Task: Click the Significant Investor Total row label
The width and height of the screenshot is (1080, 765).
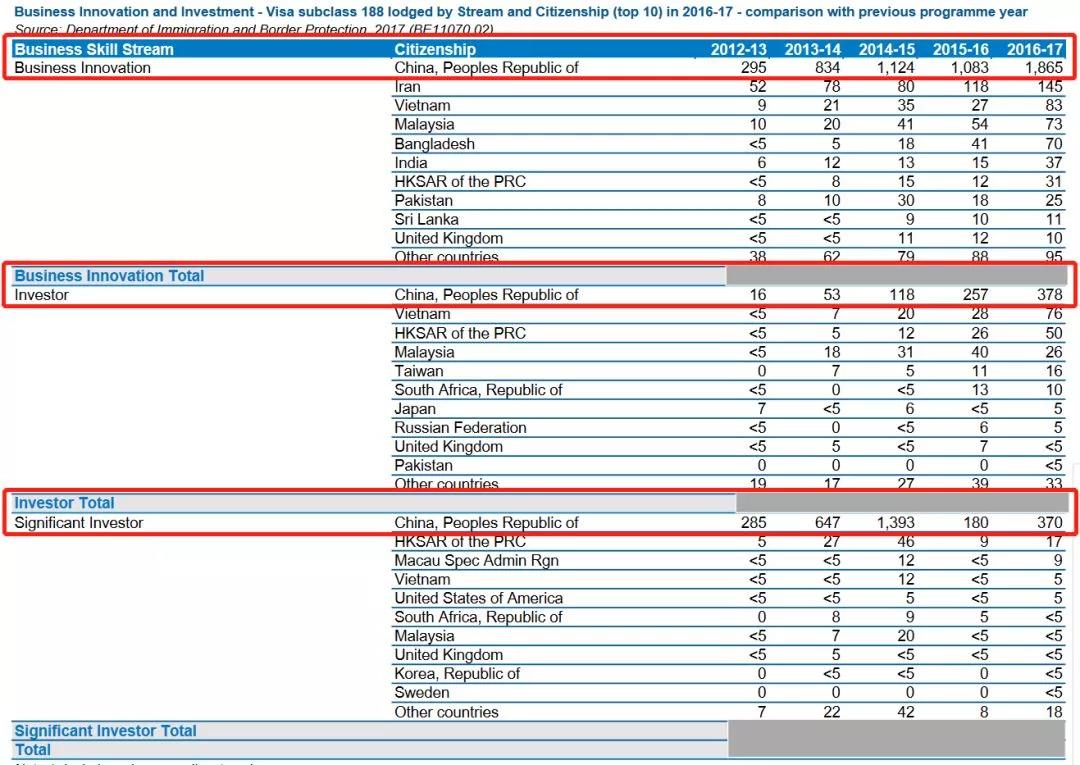Action: (x=105, y=731)
